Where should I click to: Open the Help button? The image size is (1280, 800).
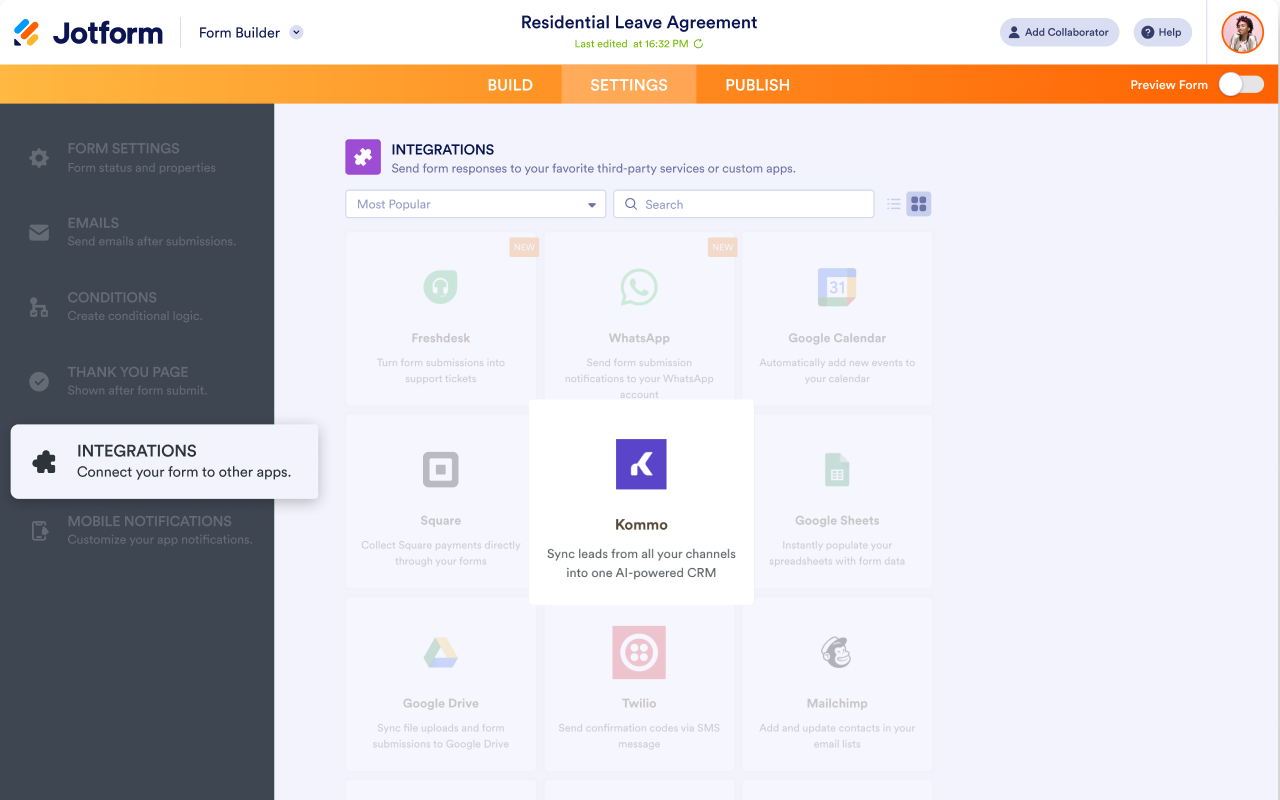click(x=1161, y=32)
